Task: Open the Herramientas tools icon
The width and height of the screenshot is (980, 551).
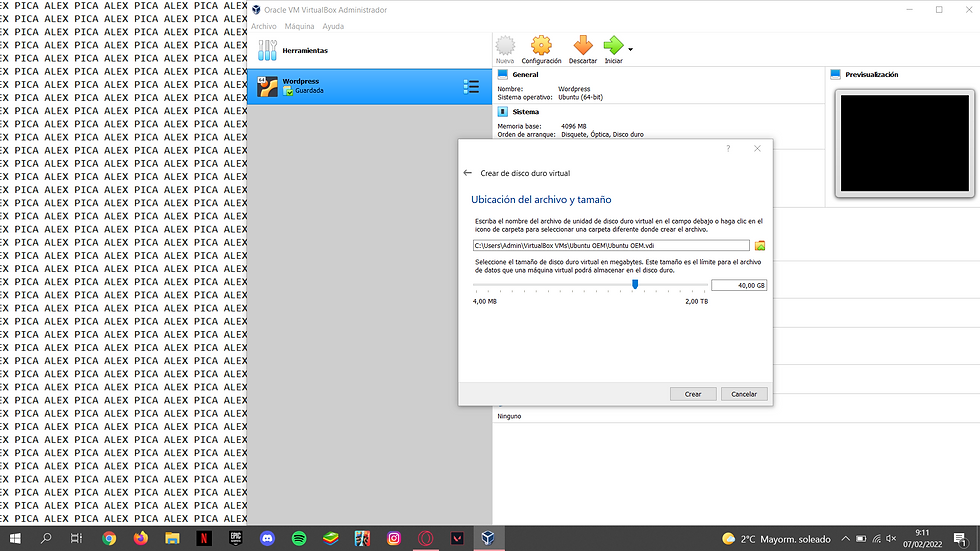Action: [x=268, y=51]
